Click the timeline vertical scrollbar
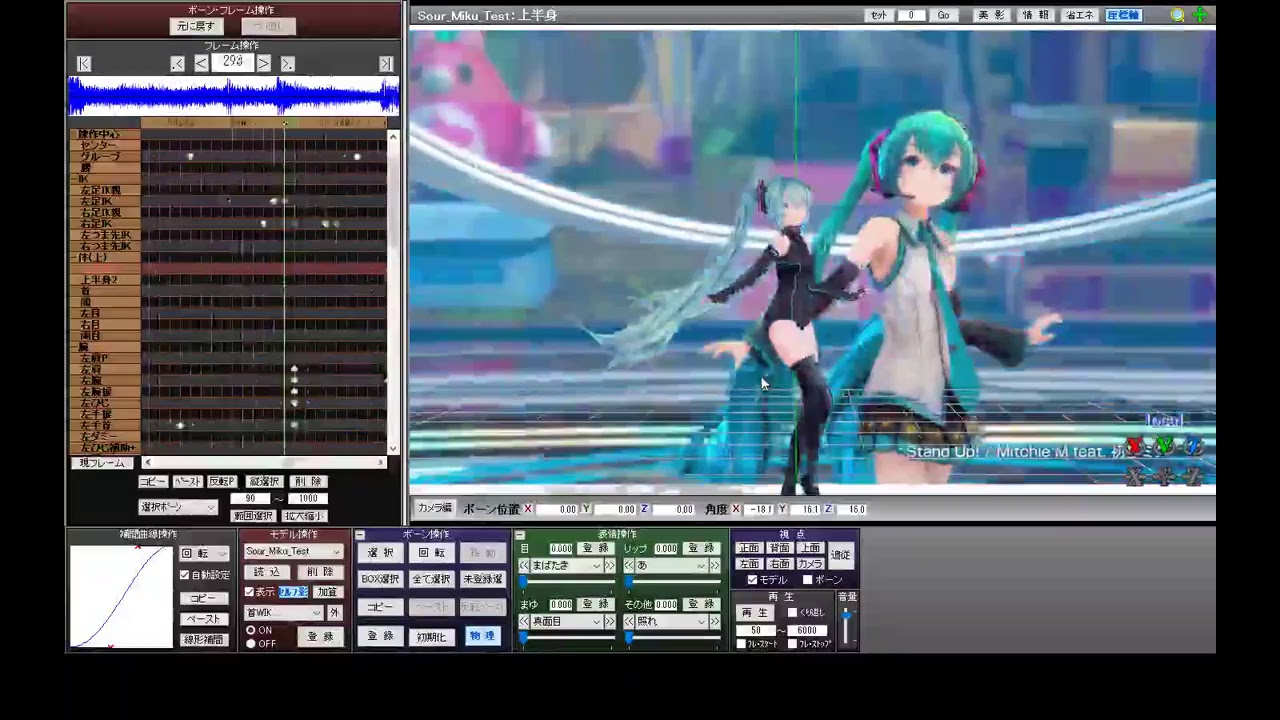Image resolution: width=1280 pixels, height=720 pixels. [392, 292]
